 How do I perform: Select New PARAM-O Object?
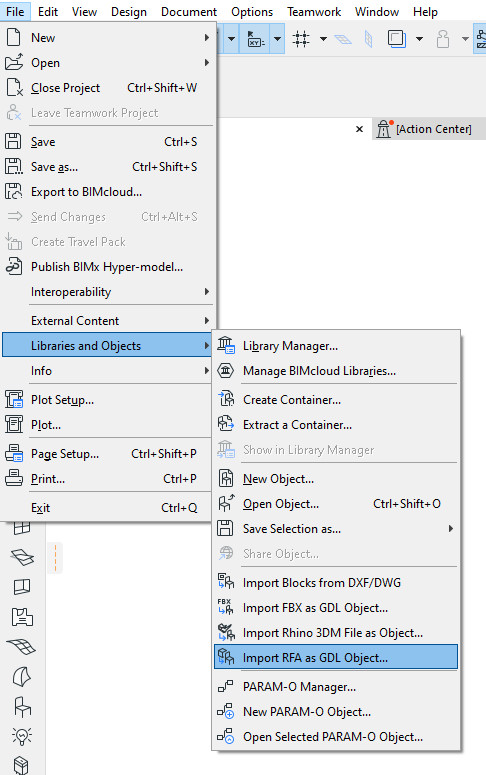point(336,712)
